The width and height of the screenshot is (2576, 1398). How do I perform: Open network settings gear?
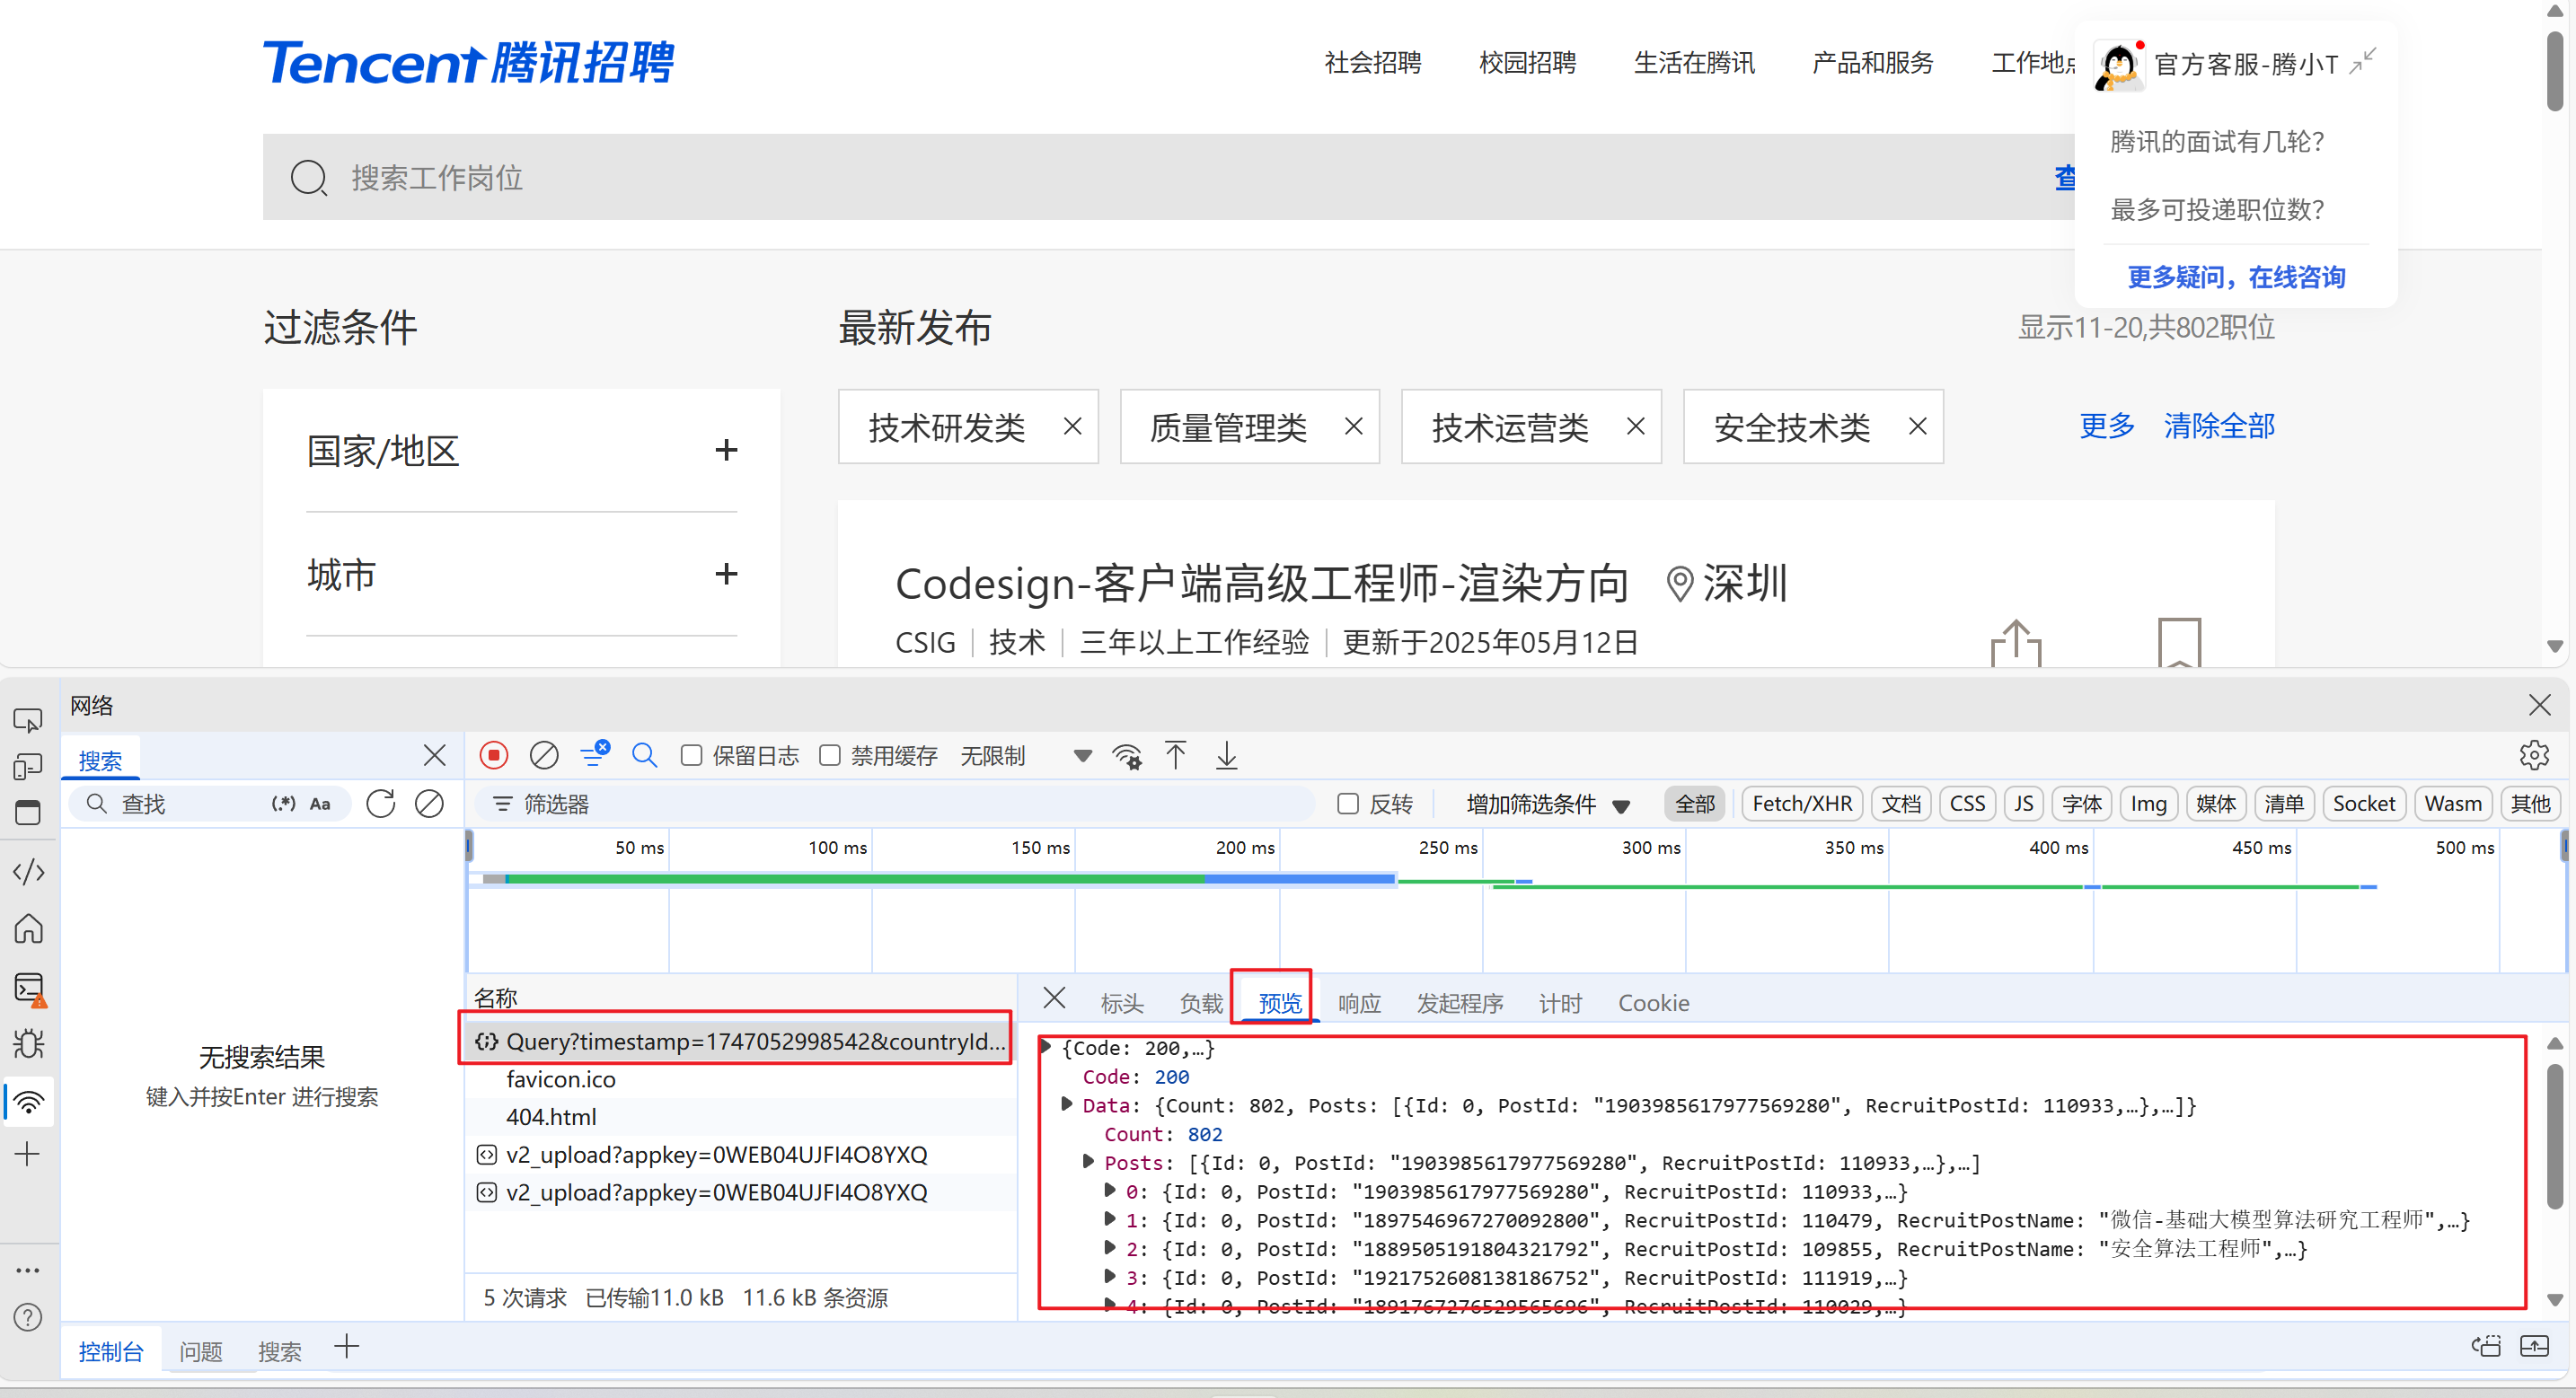click(2534, 755)
